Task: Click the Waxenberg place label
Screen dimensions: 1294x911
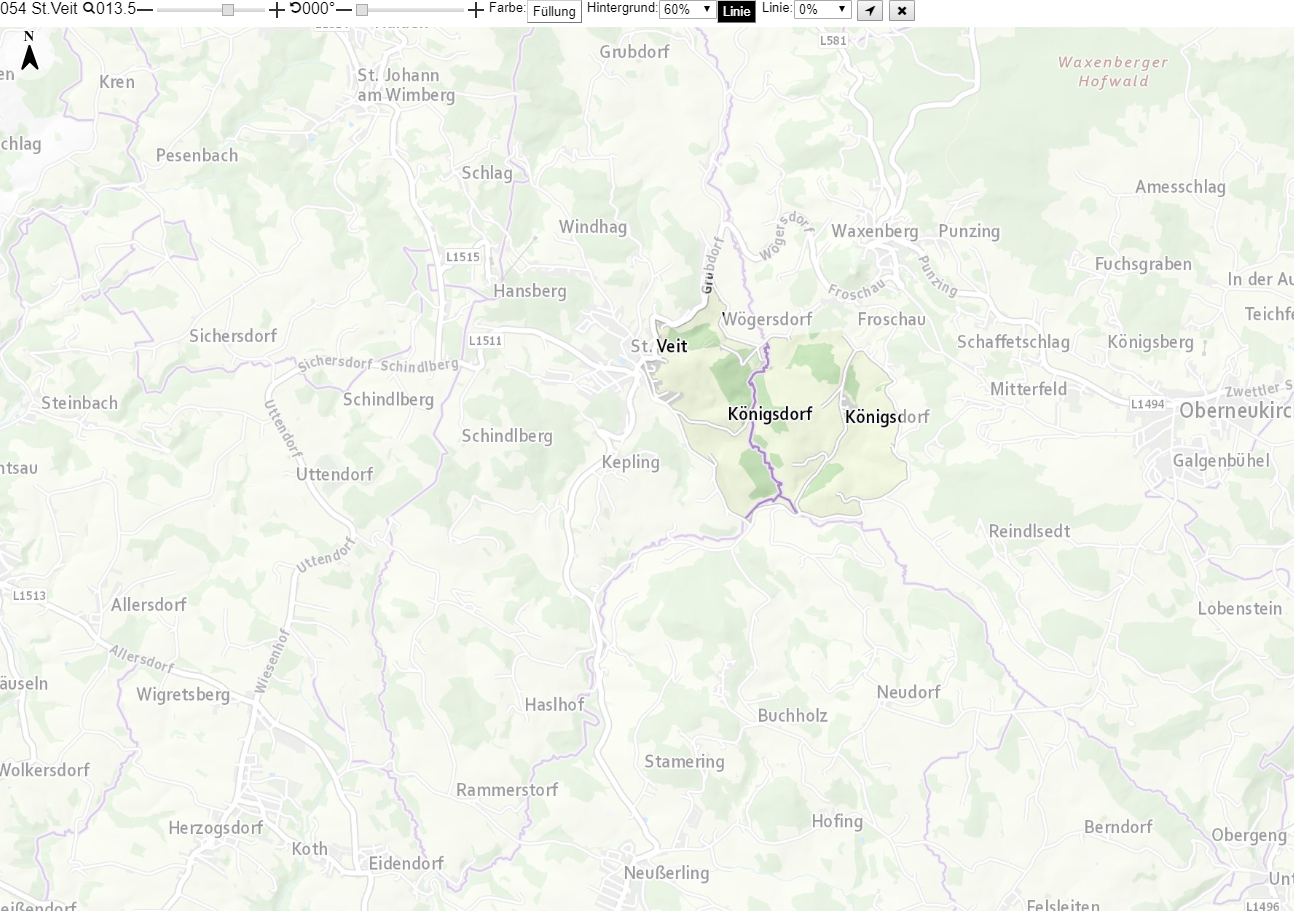Action: [874, 231]
